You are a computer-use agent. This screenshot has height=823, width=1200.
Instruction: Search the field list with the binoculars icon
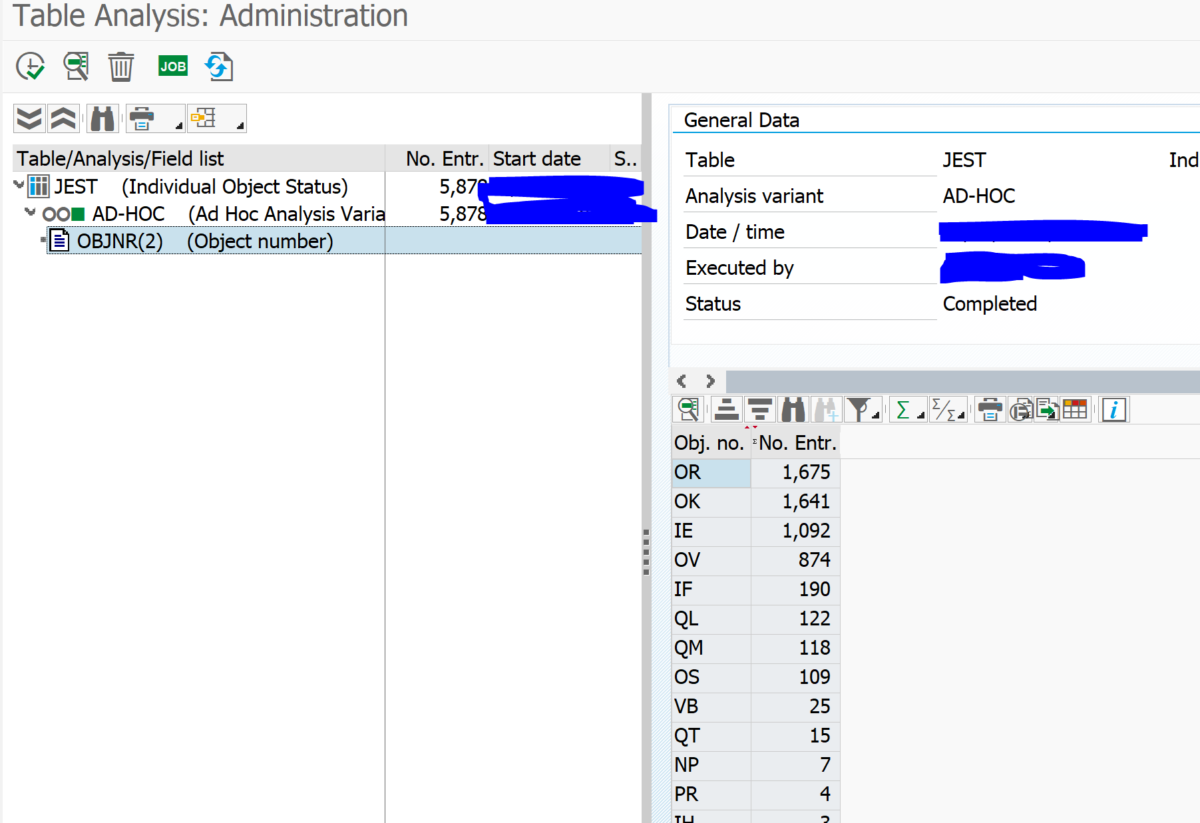pos(101,118)
